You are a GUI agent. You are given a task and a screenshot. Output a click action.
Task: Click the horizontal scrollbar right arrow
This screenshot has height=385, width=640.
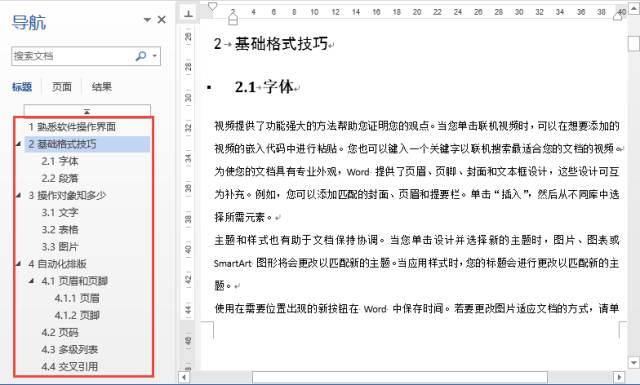[619, 376]
